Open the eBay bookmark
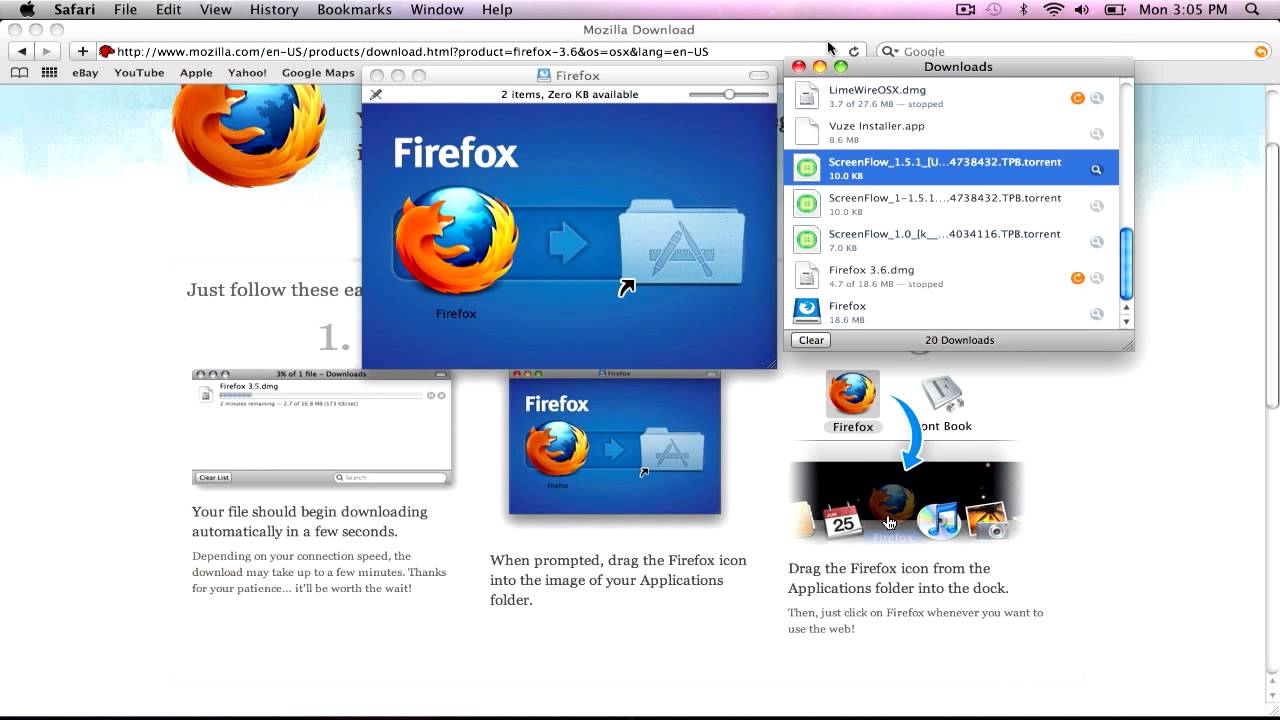1280x720 pixels. pyautogui.click(x=85, y=72)
